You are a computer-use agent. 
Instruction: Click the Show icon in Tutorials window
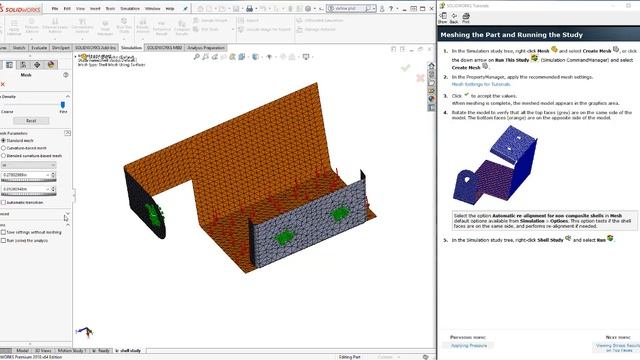click(x=443, y=17)
